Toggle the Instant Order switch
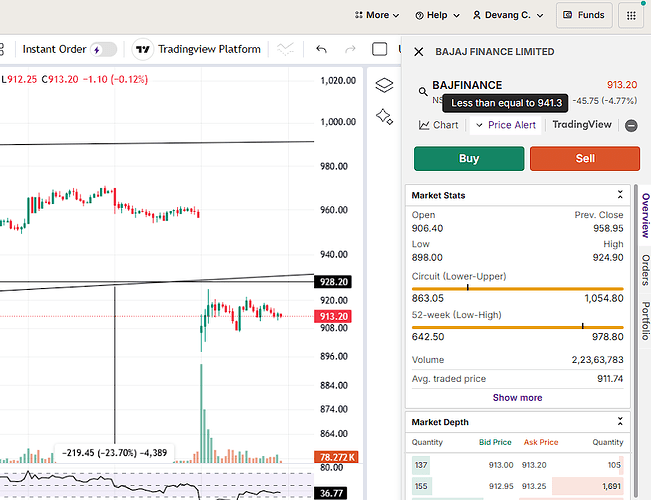This screenshot has height=500, width=651. point(103,49)
